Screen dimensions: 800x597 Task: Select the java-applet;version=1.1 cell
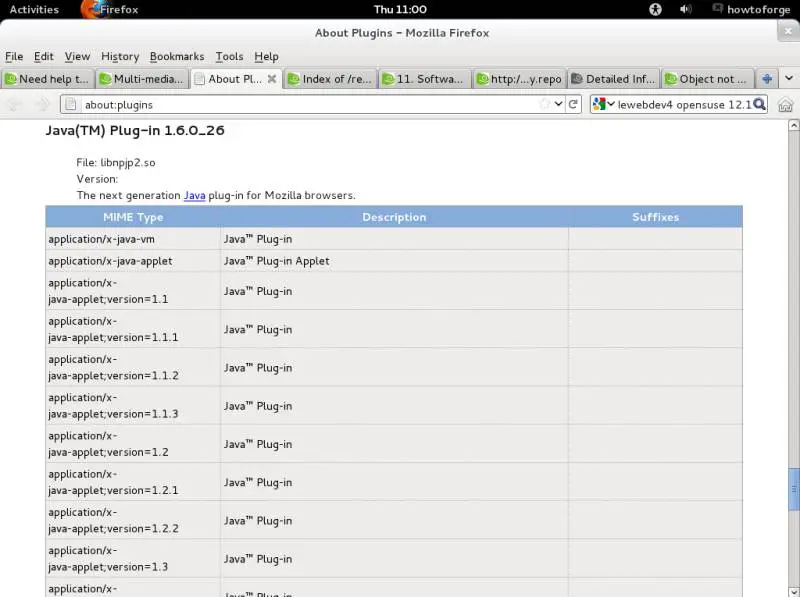[133, 291]
